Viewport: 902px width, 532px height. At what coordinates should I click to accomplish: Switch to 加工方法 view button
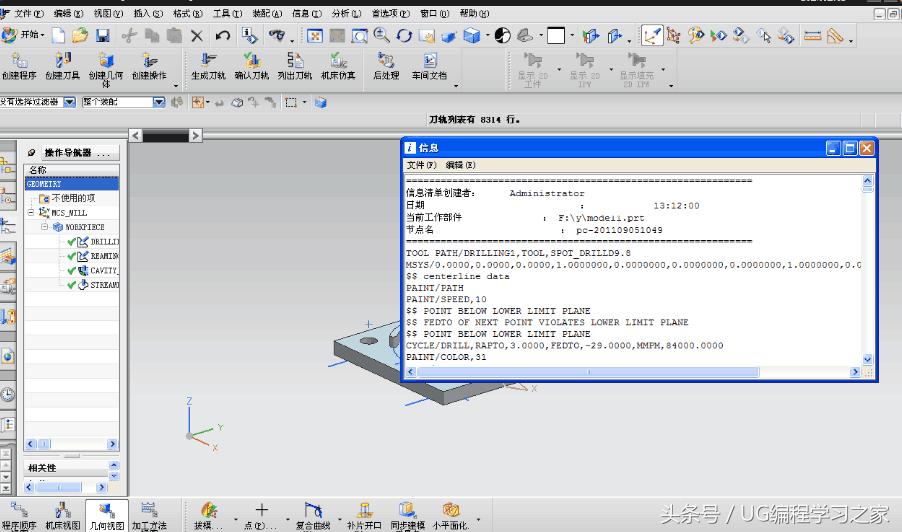coord(149,516)
